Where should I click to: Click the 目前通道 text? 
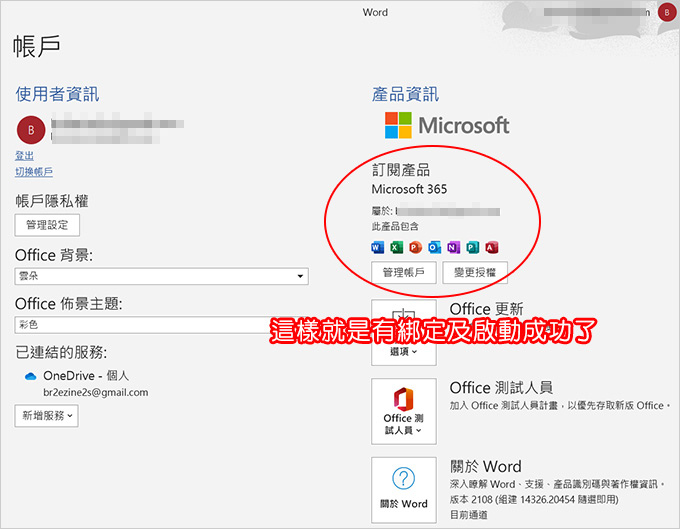468,515
